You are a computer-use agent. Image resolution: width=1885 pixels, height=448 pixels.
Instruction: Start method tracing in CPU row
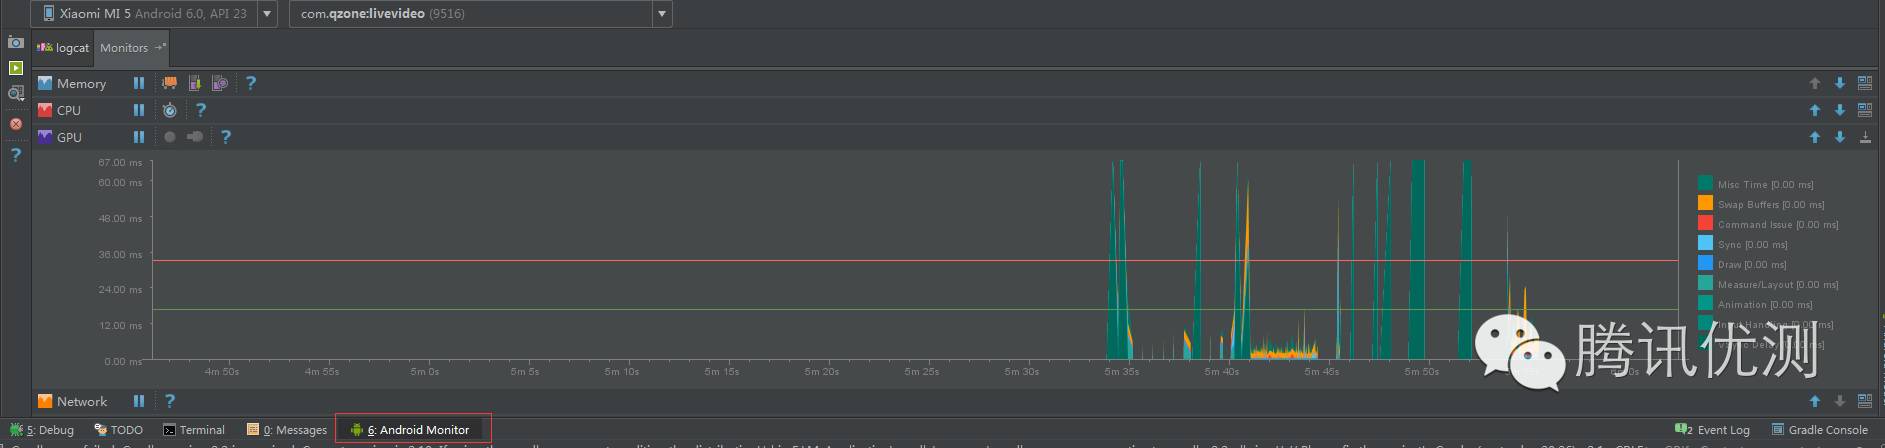(x=170, y=110)
